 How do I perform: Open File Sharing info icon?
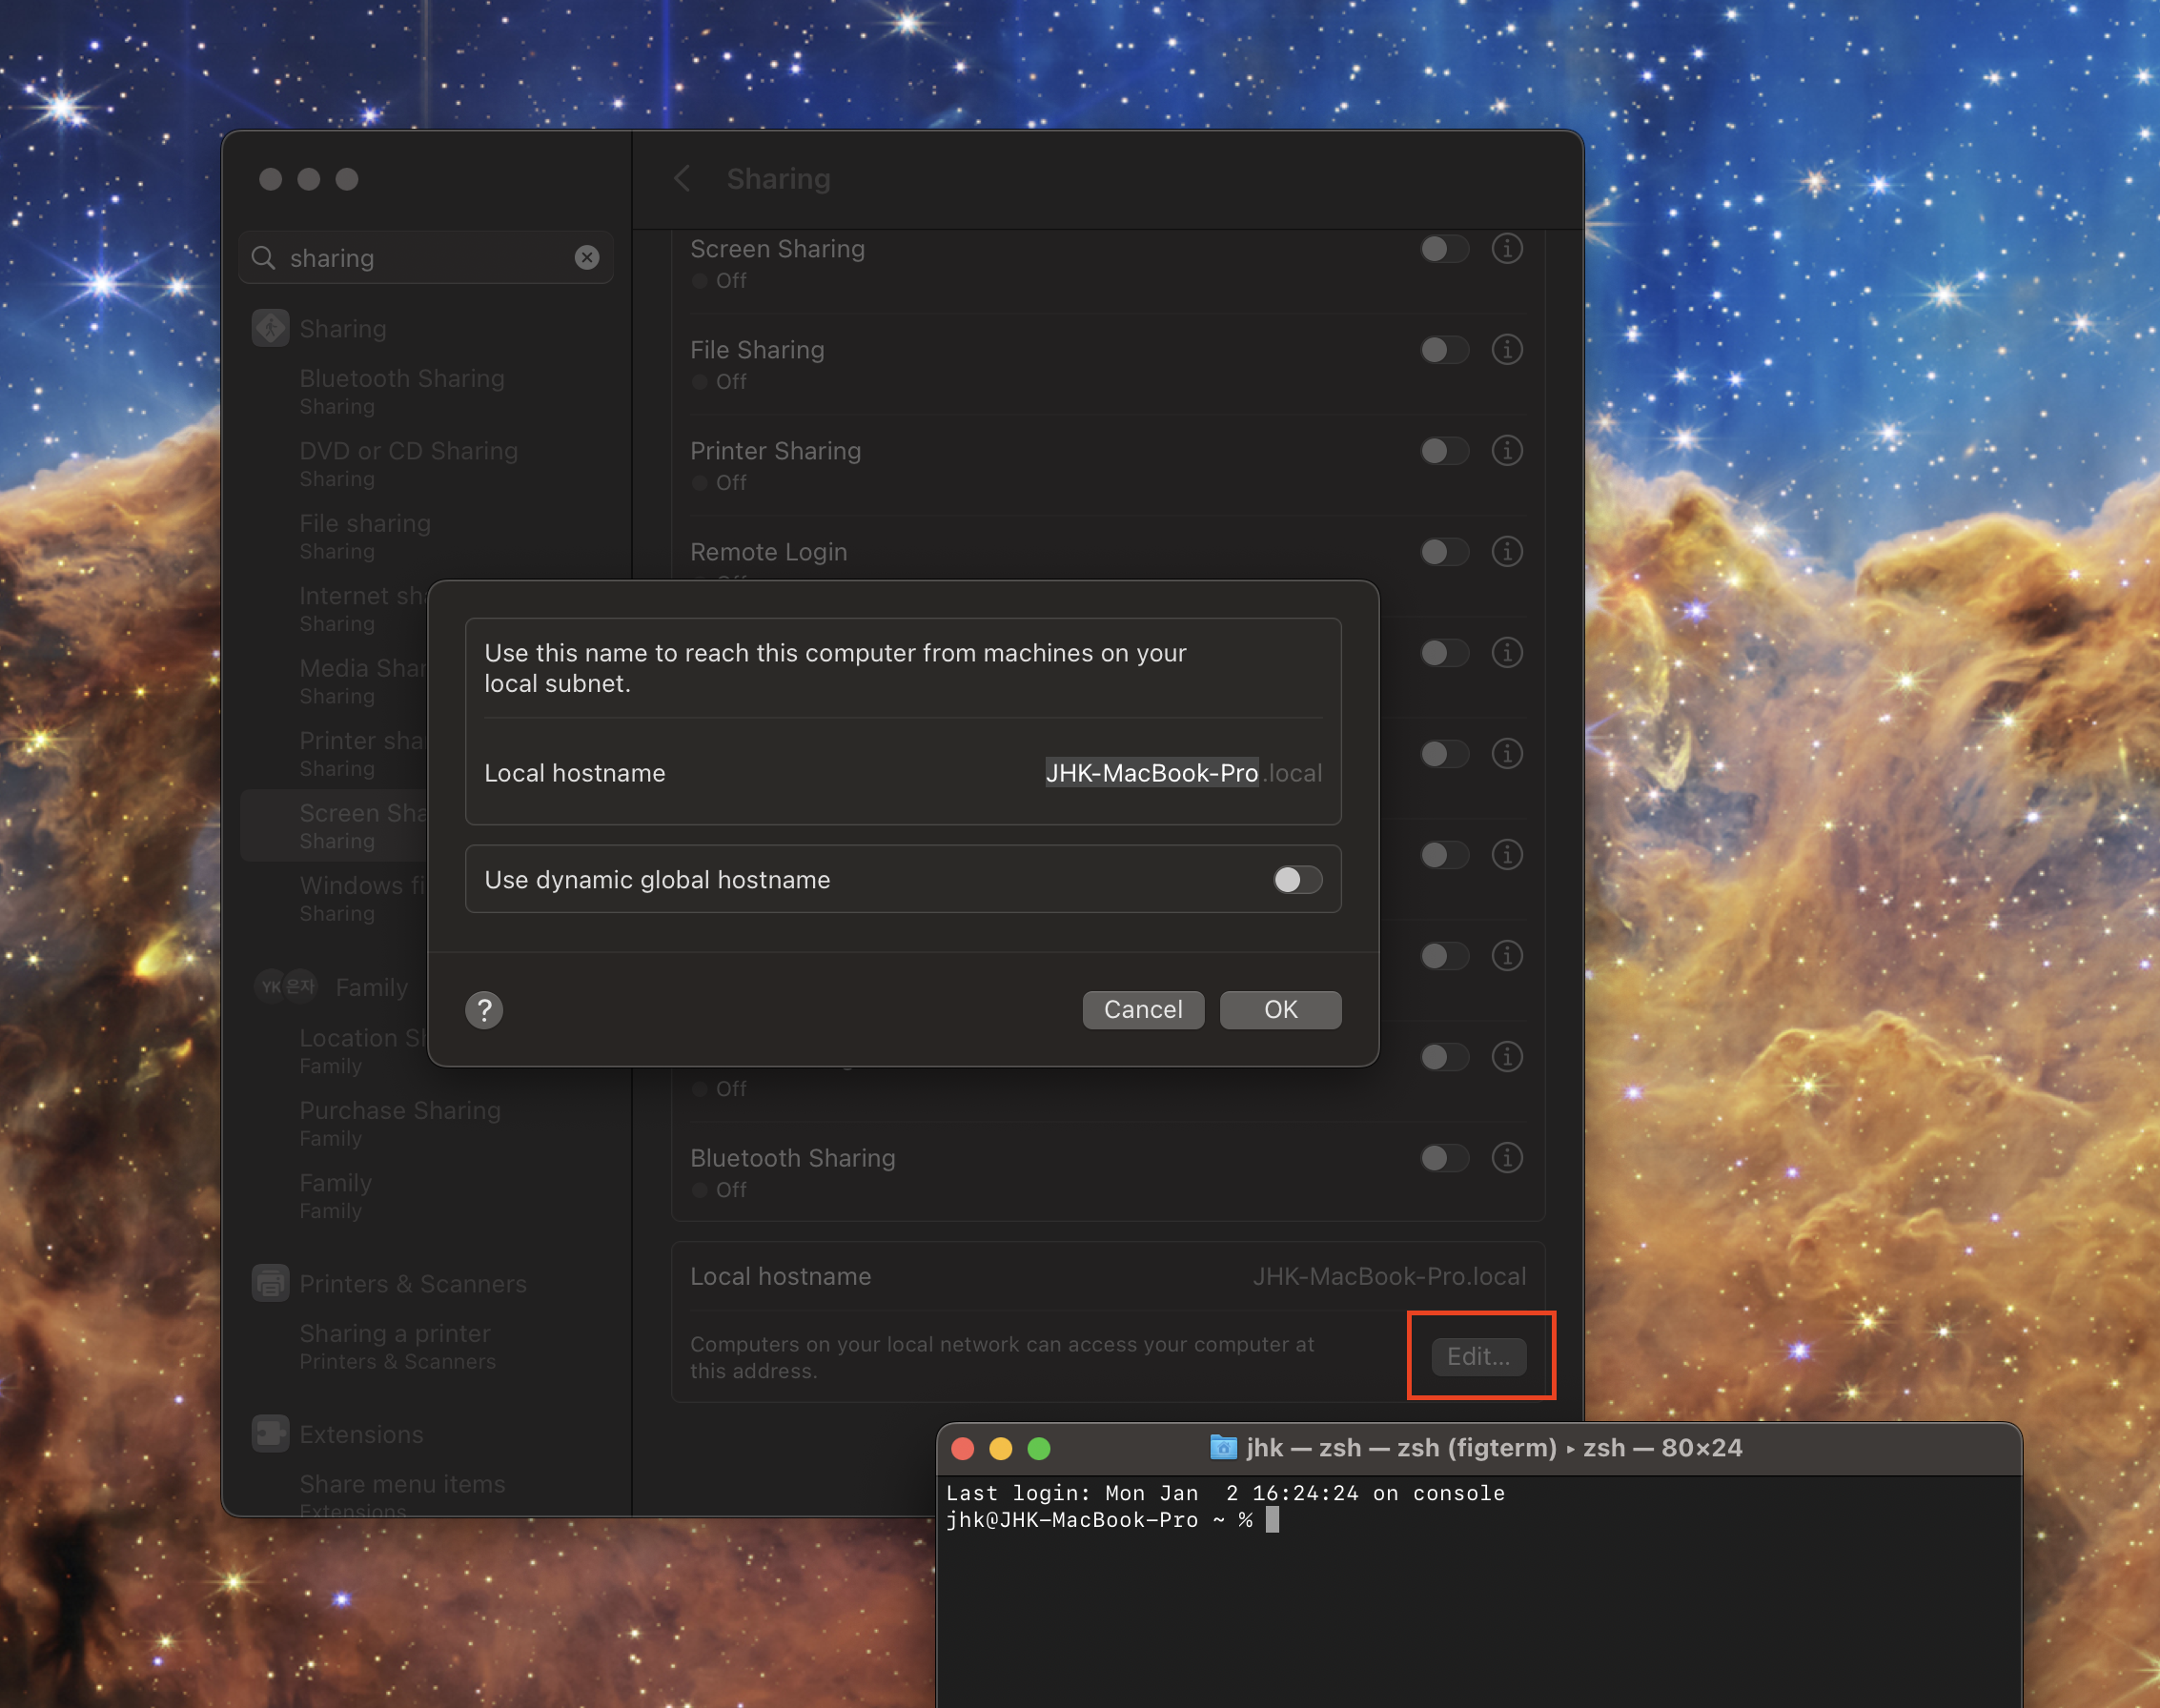tap(1507, 350)
